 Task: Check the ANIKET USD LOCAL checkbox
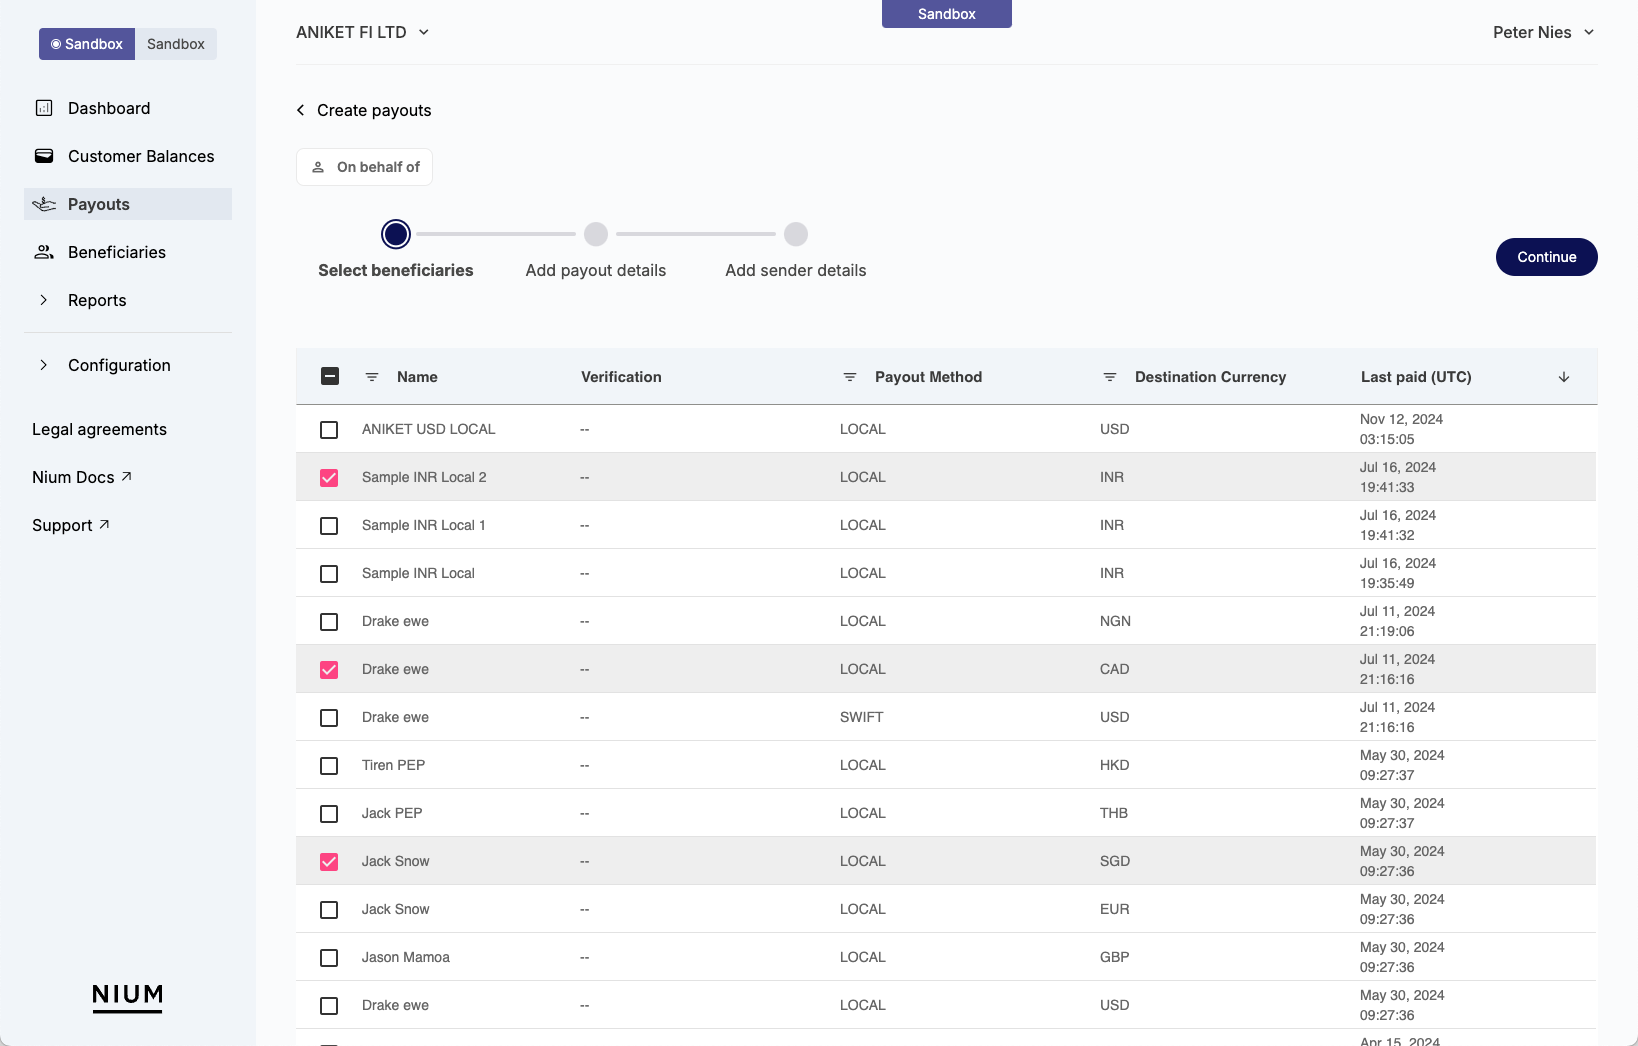point(329,430)
